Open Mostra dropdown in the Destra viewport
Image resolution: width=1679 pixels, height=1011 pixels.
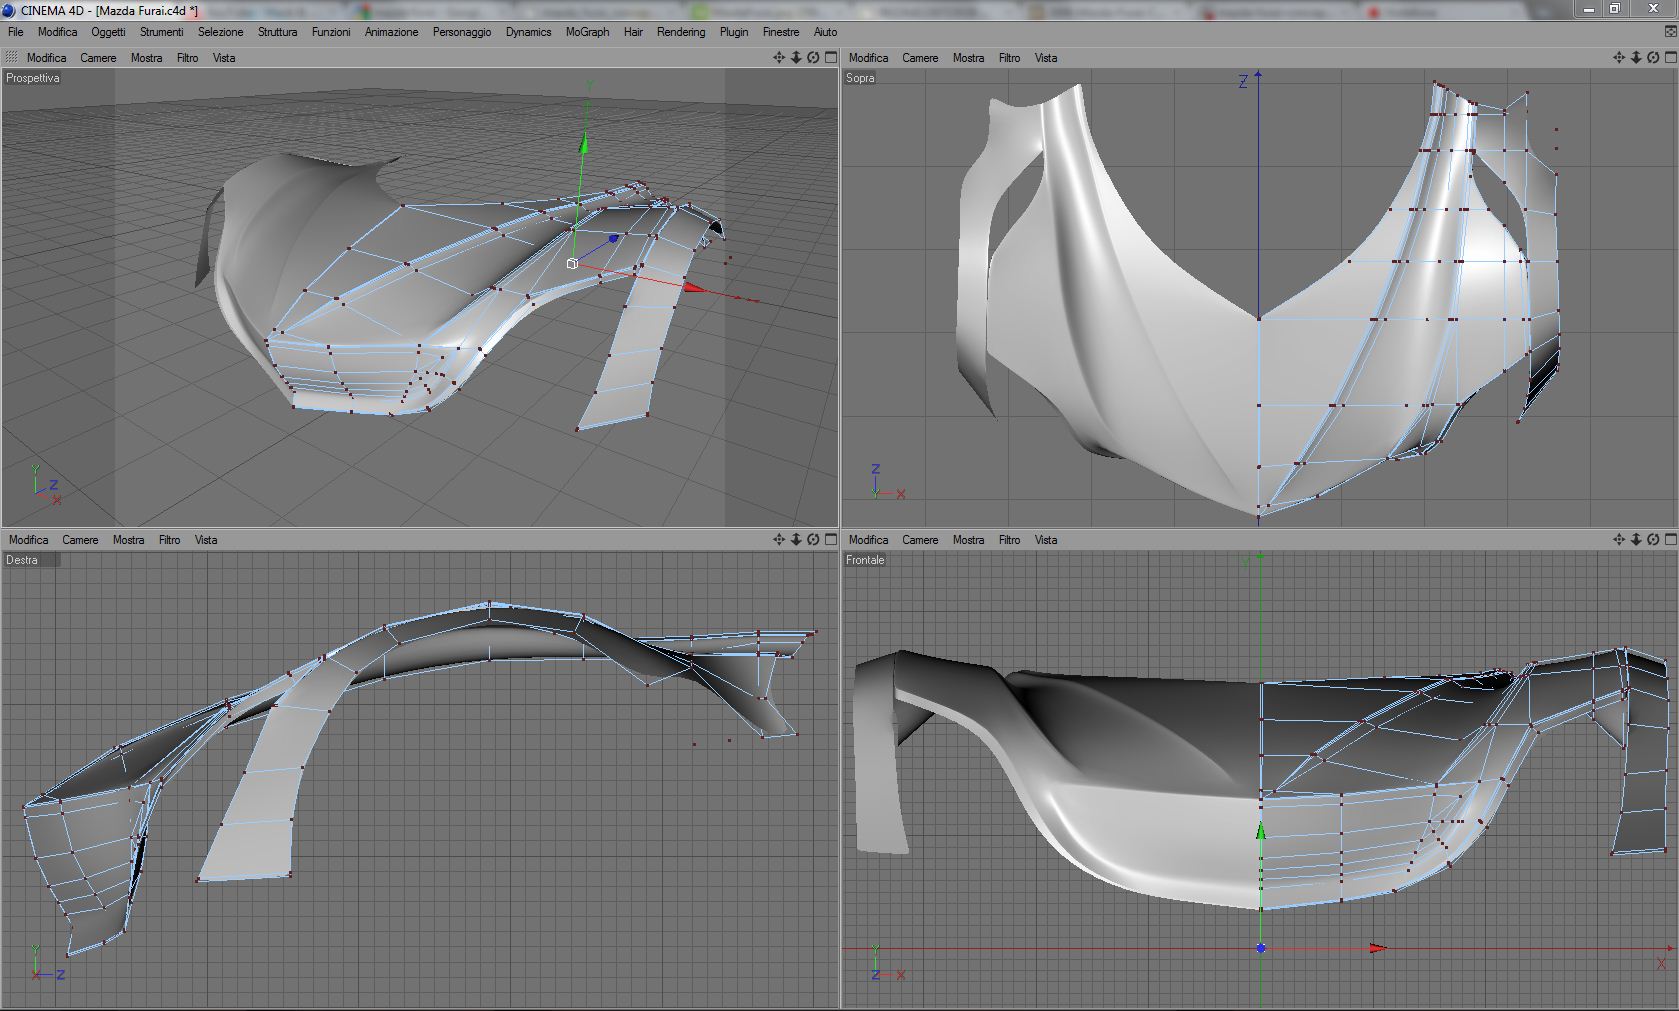[128, 540]
